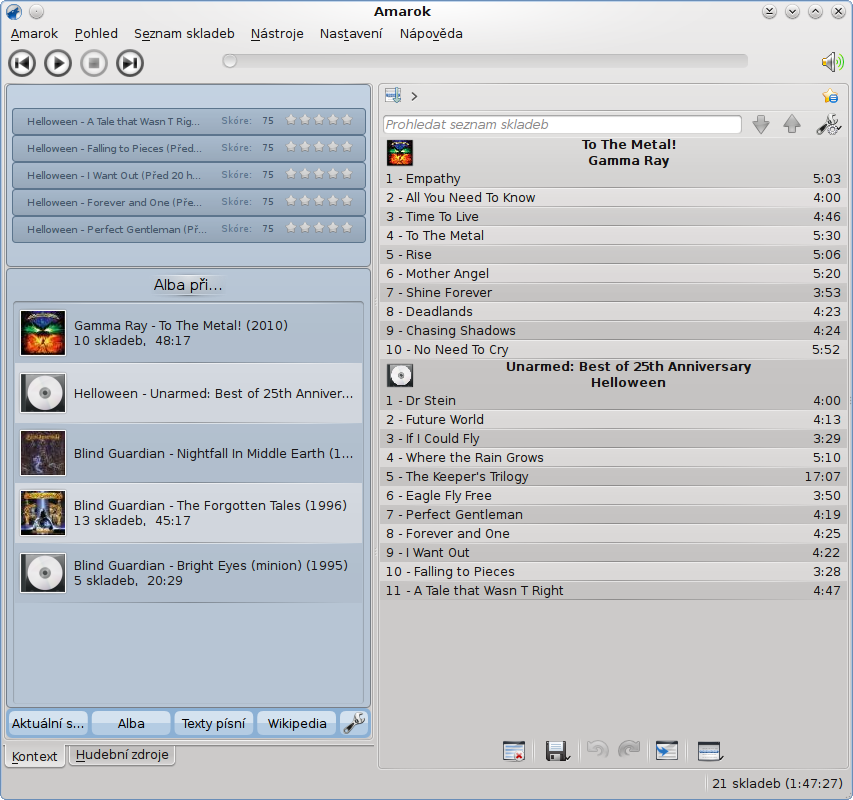Select playlist track '1 - Empathy'
Image resolution: width=853 pixels, height=800 pixels.
click(x=613, y=178)
